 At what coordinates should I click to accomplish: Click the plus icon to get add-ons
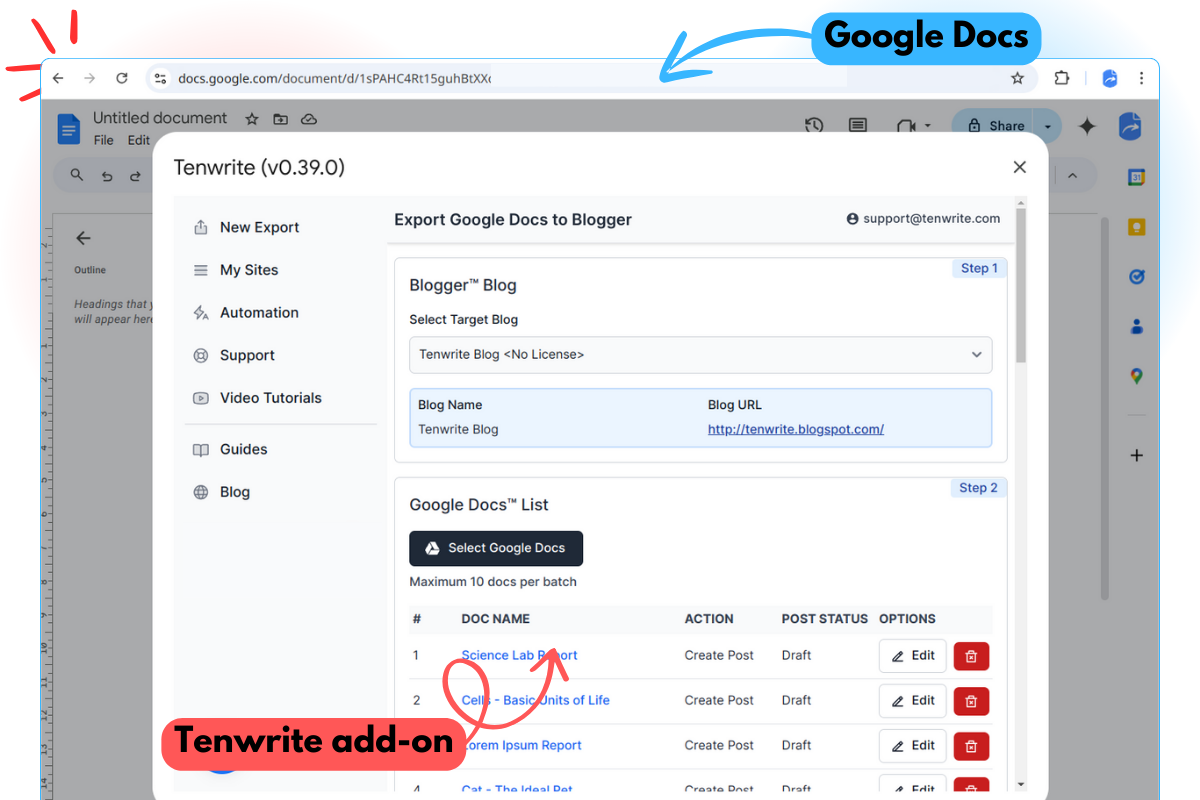[1136, 455]
